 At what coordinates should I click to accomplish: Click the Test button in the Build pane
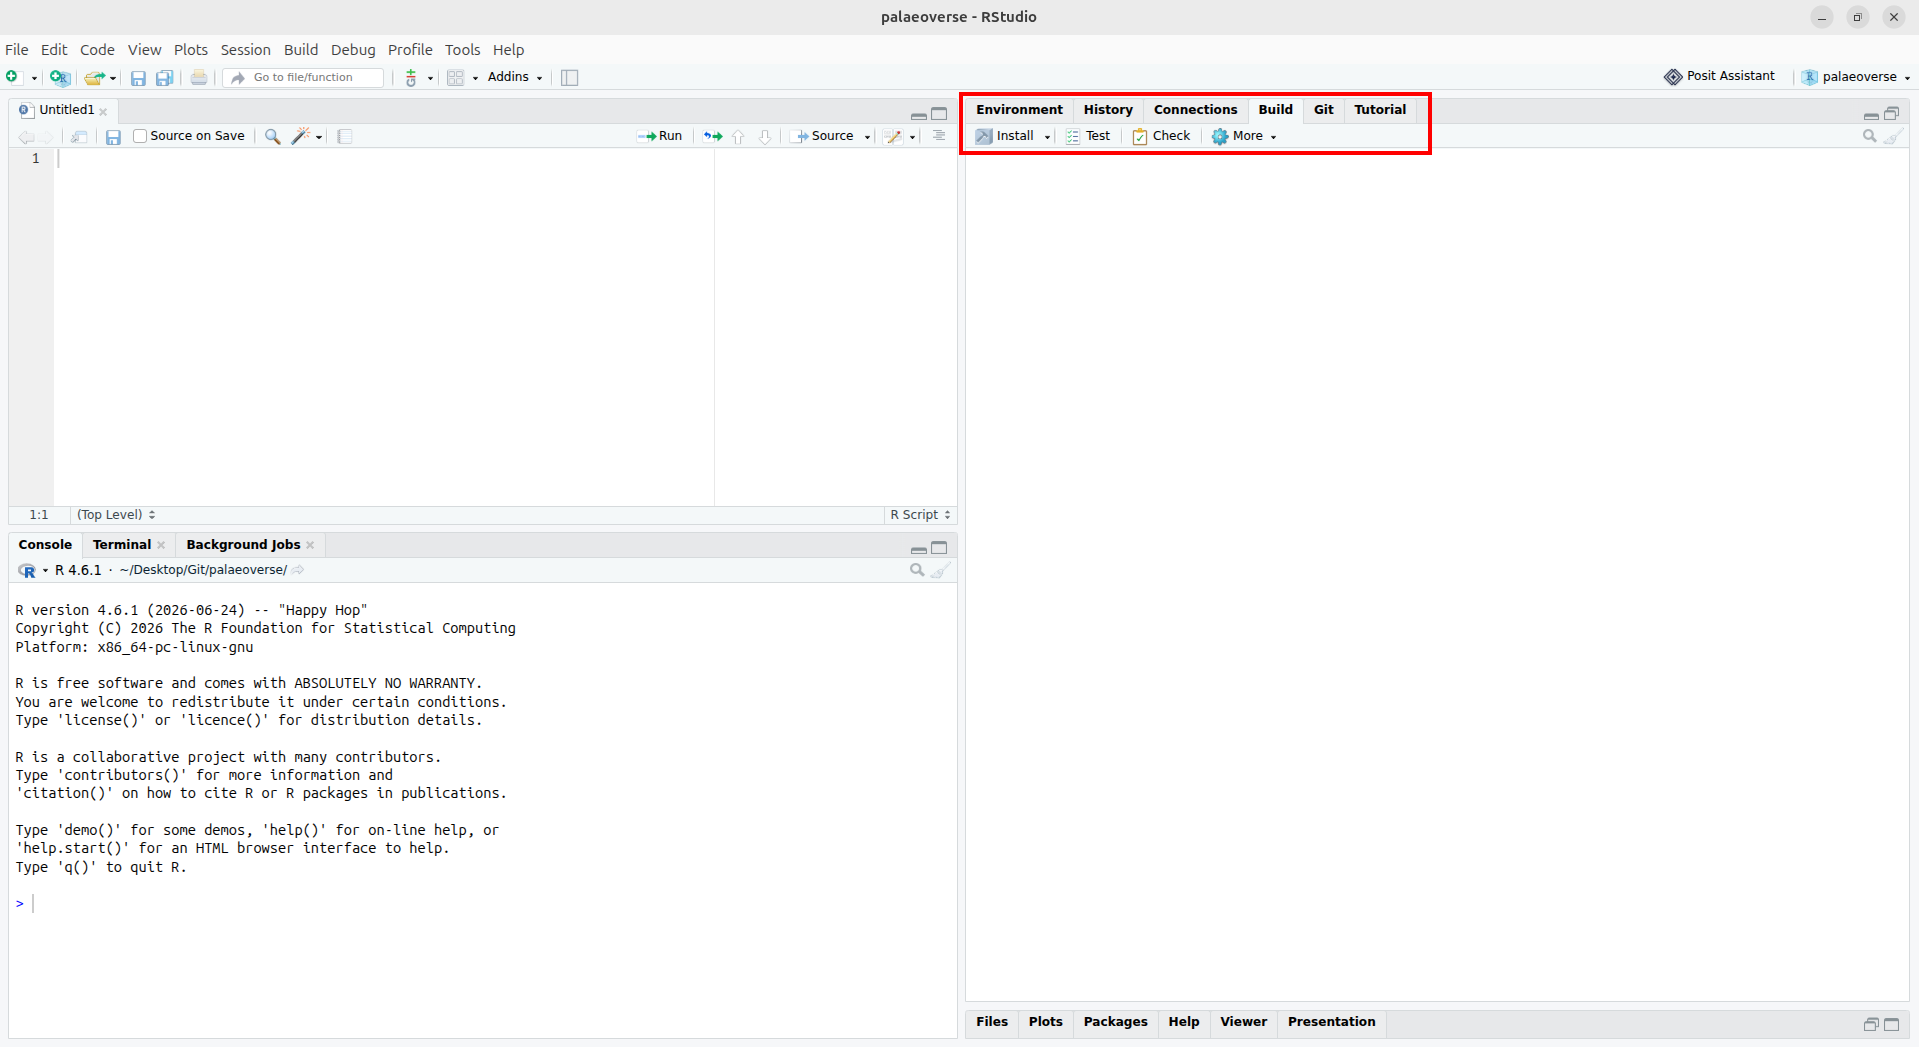tap(1088, 136)
